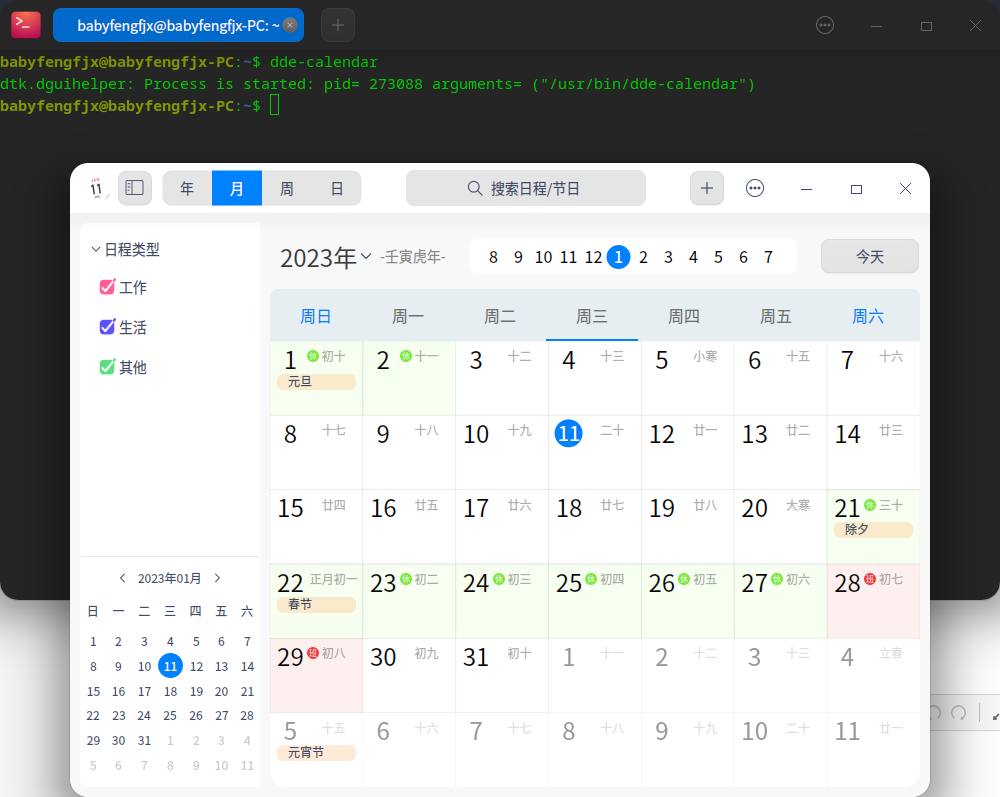Viewport: 1000px width, 797px height.
Task: Click the plus icon to add schedule
Action: (x=707, y=188)
